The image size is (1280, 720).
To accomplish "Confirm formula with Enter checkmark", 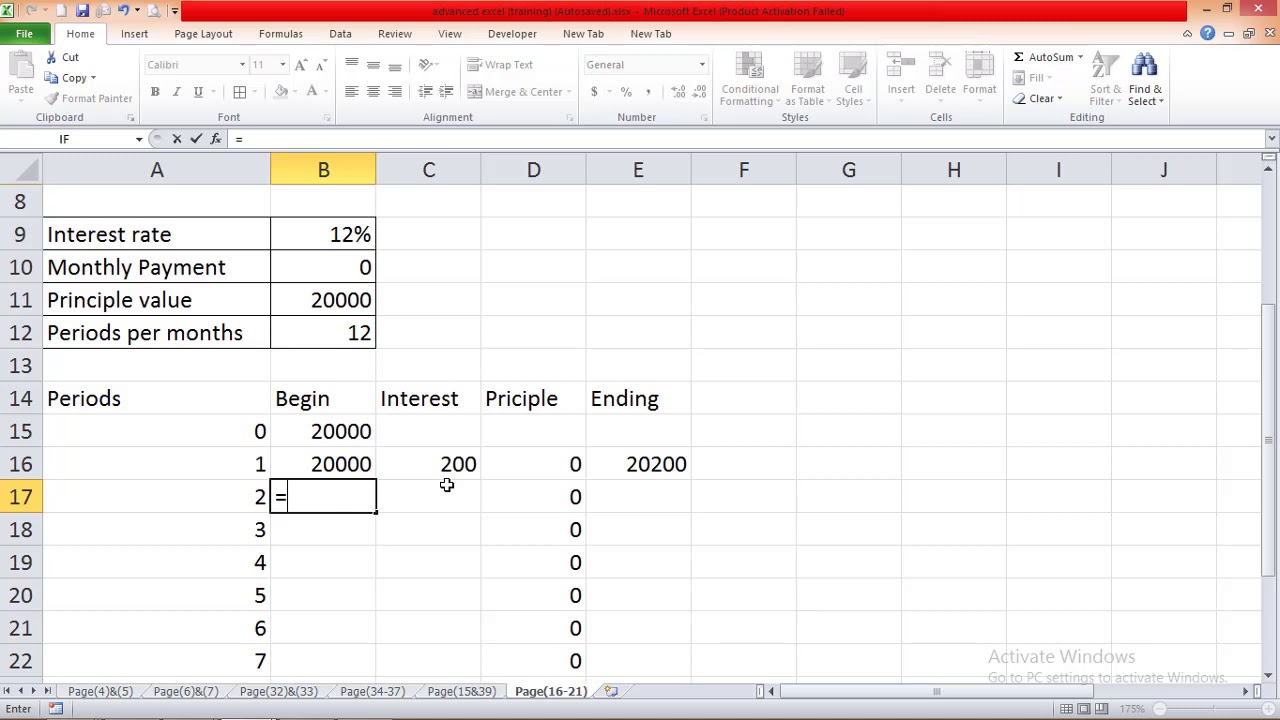I will [x=196, y=139].
